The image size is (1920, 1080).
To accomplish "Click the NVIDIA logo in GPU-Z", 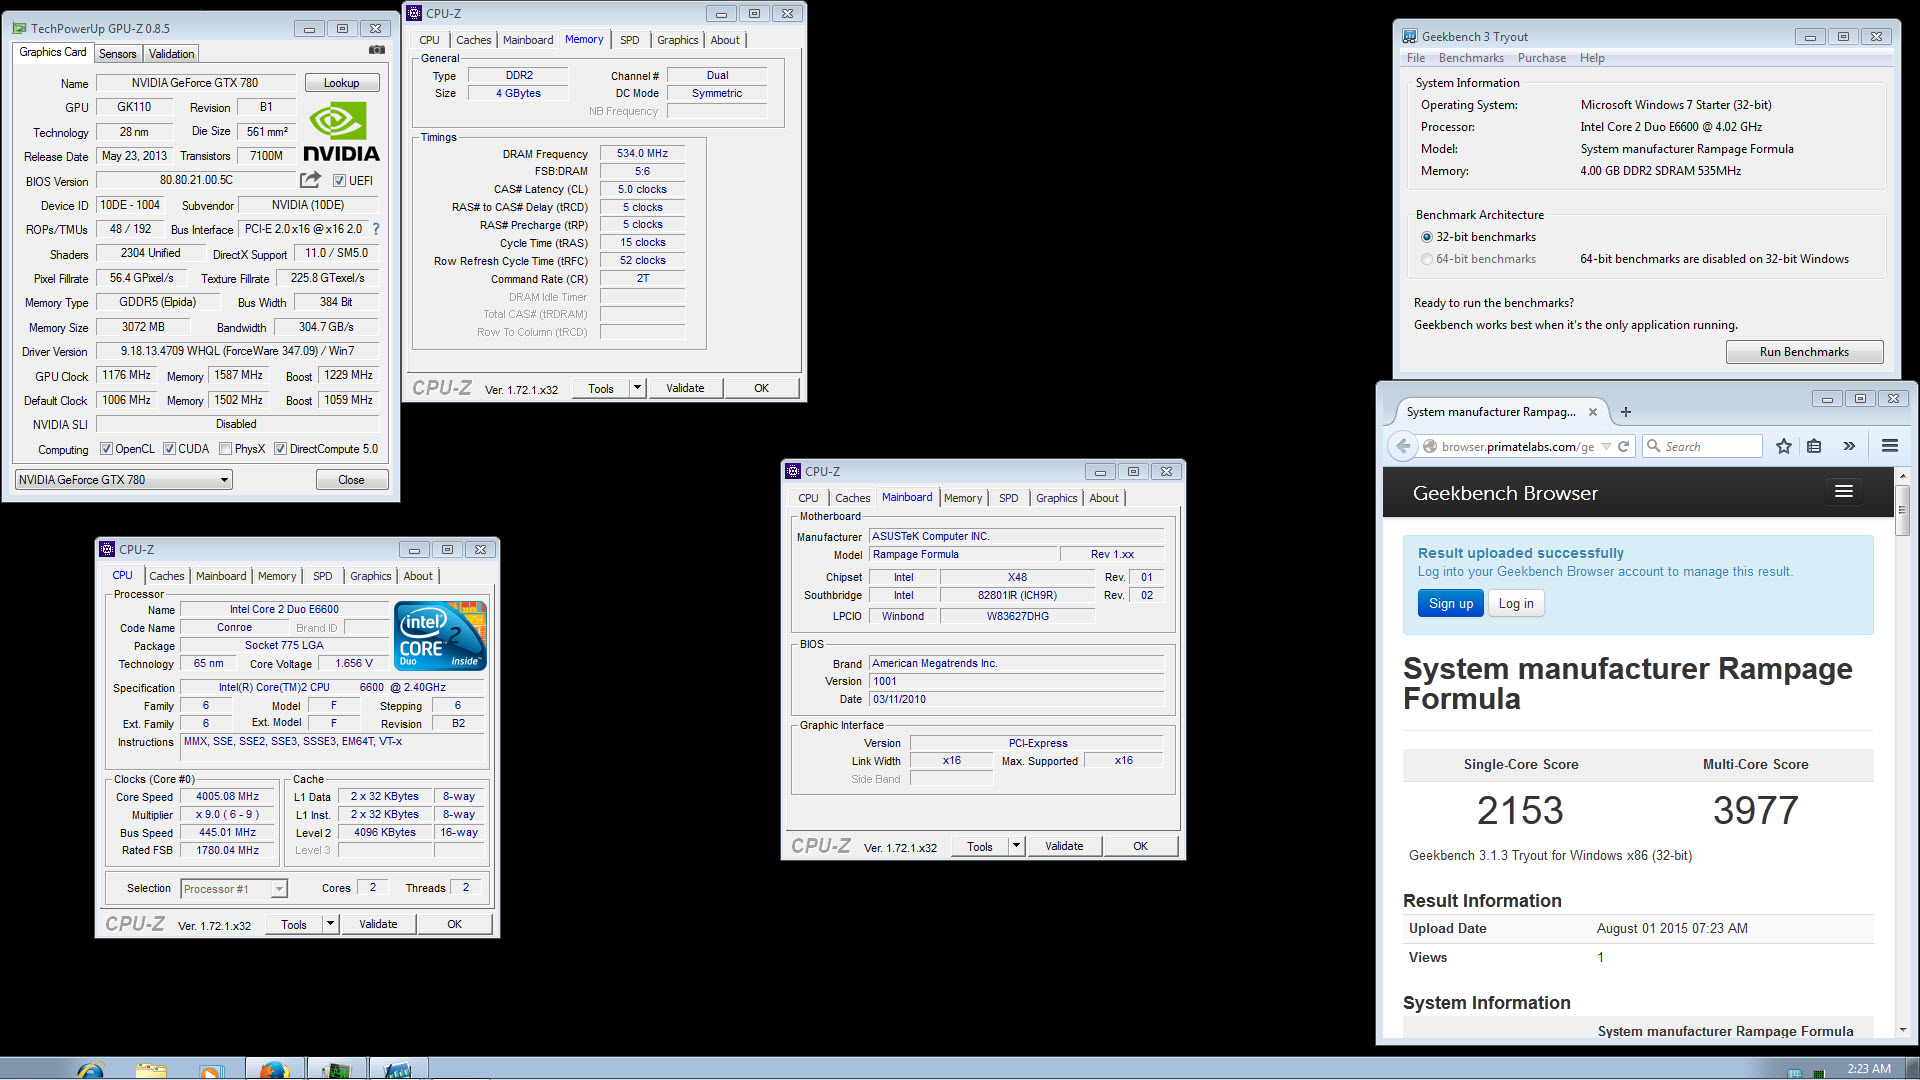I will click(341, 133).
